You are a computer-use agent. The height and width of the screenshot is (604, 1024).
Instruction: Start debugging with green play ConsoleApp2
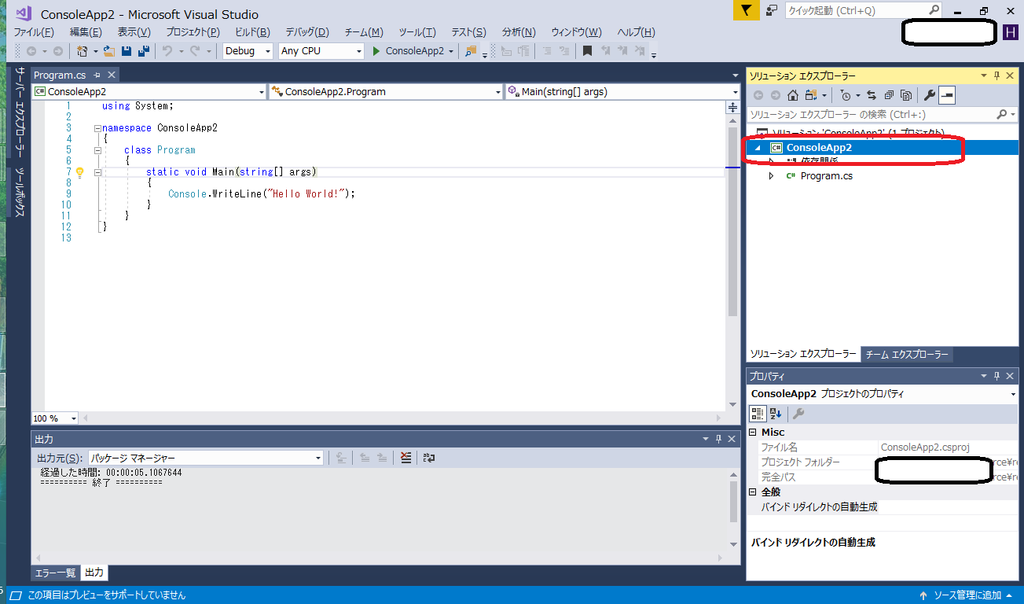pos(412,51)
